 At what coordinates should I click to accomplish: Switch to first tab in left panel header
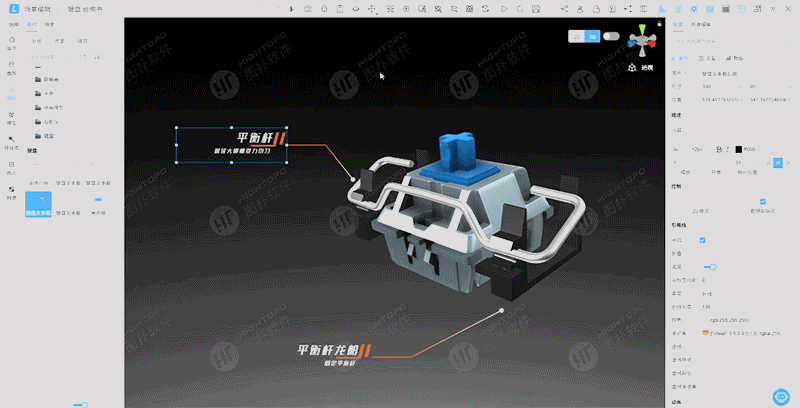pos(14,24)
